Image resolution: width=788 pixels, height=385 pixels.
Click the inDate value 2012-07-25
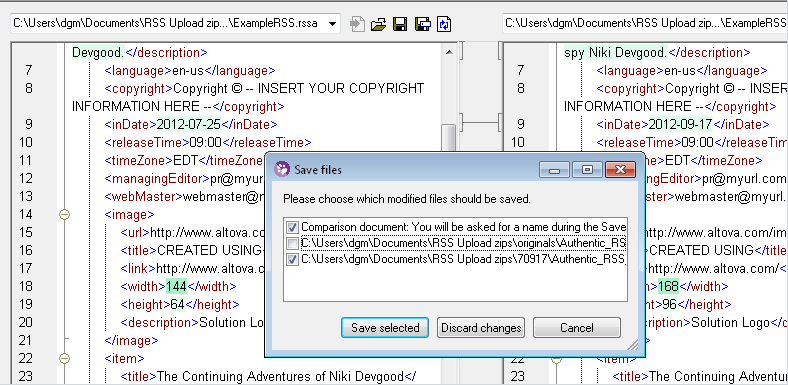click(189, 124)
